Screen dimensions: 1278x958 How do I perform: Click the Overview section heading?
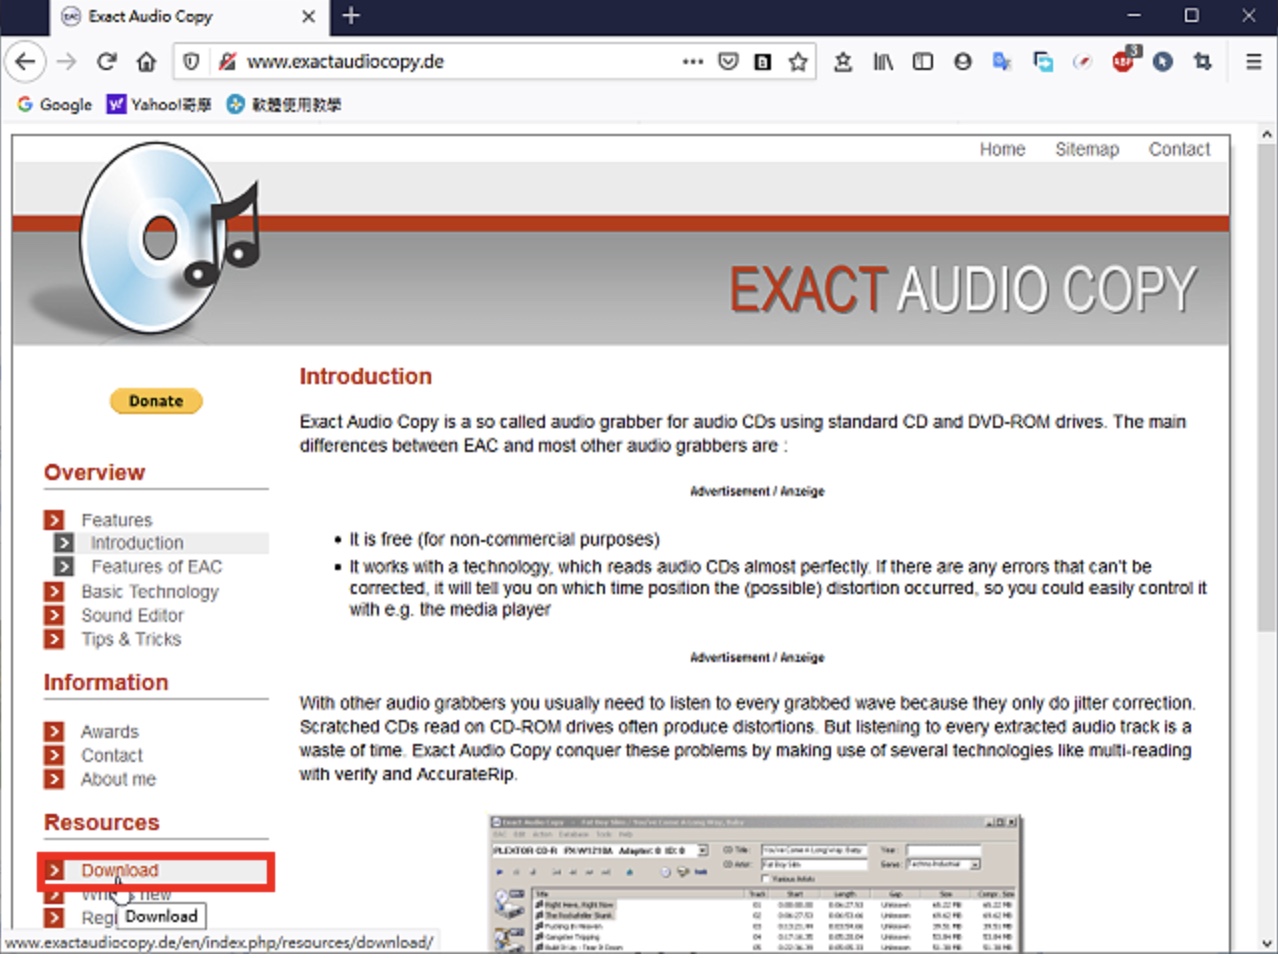(x=94, y=473)
